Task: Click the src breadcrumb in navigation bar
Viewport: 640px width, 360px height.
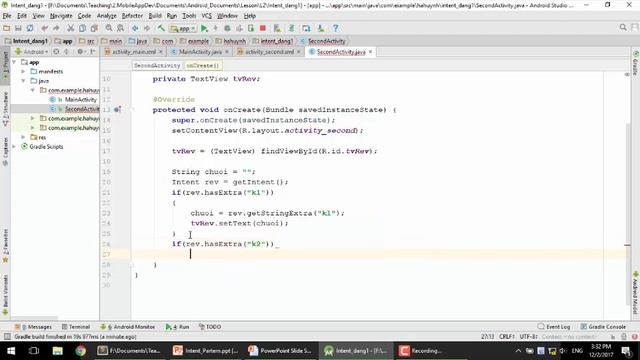Action: 87,41
